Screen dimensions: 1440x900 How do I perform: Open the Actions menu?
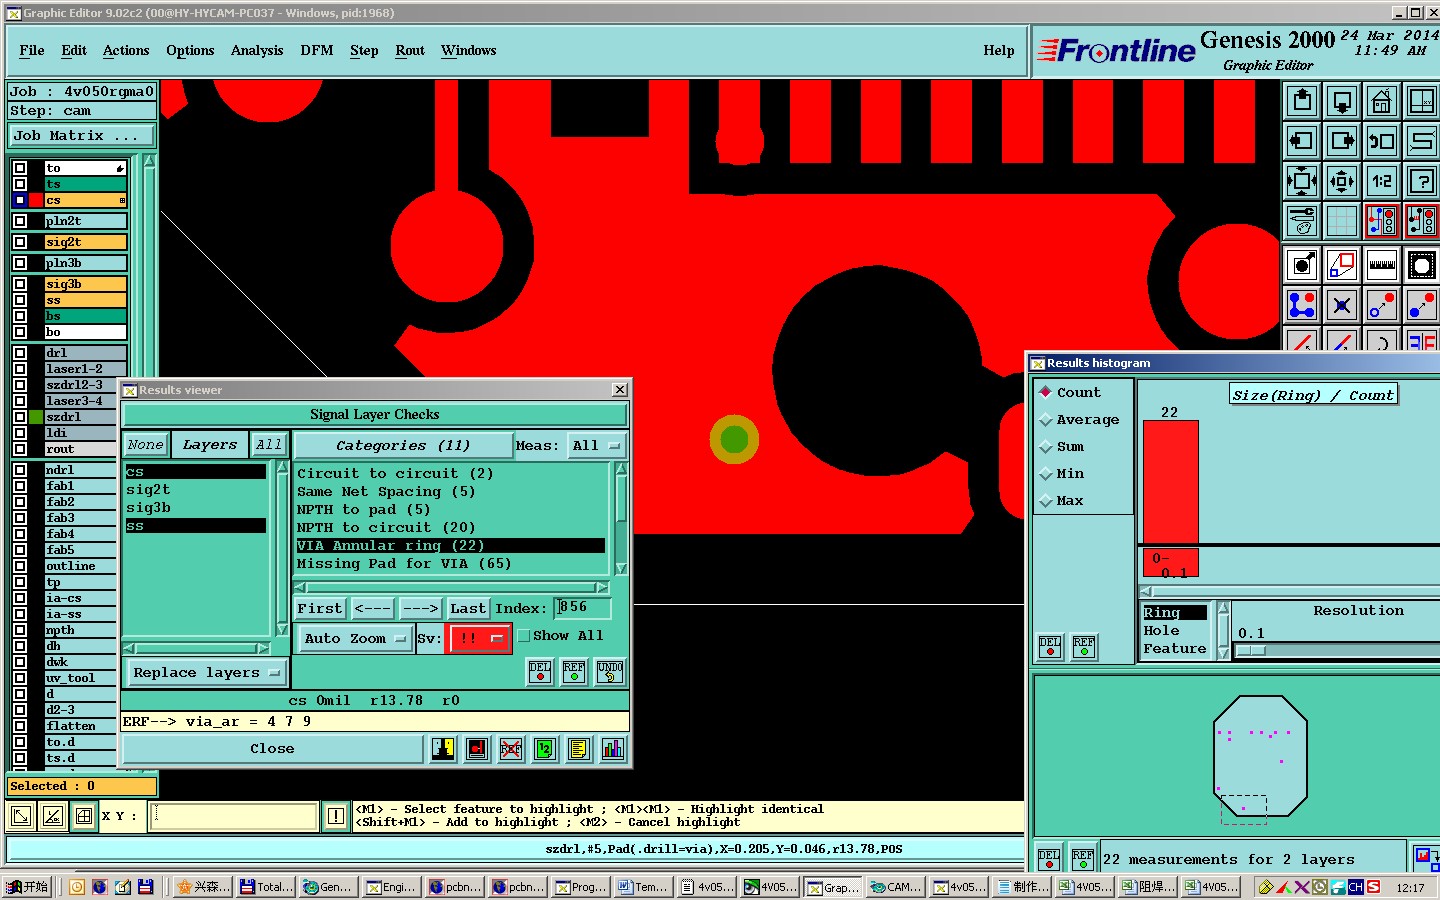pos(126,50)
